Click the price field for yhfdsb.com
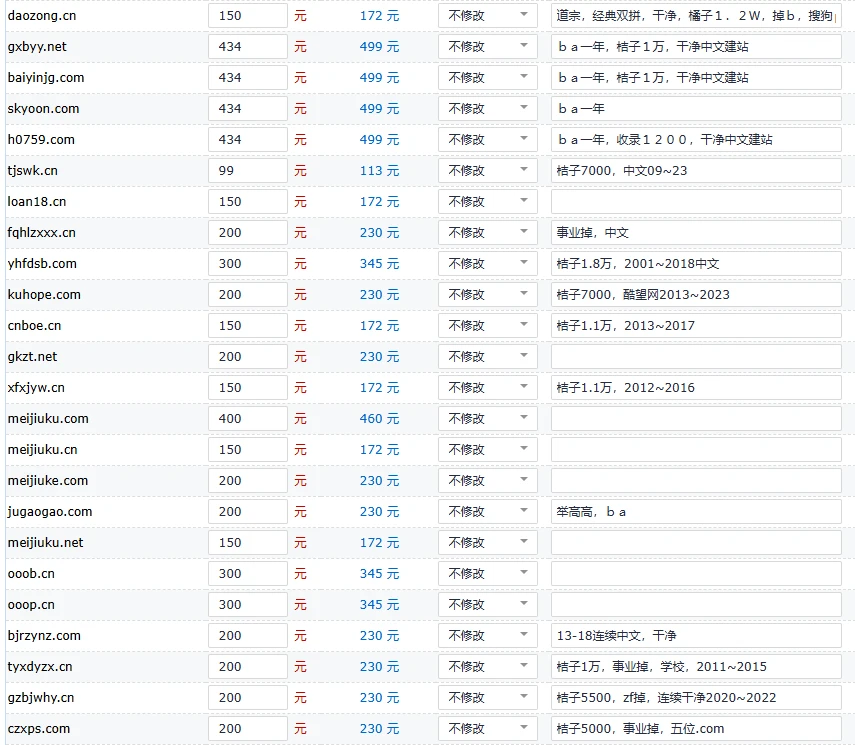This screenshot has width=855, height=745. tap(247, 263)
